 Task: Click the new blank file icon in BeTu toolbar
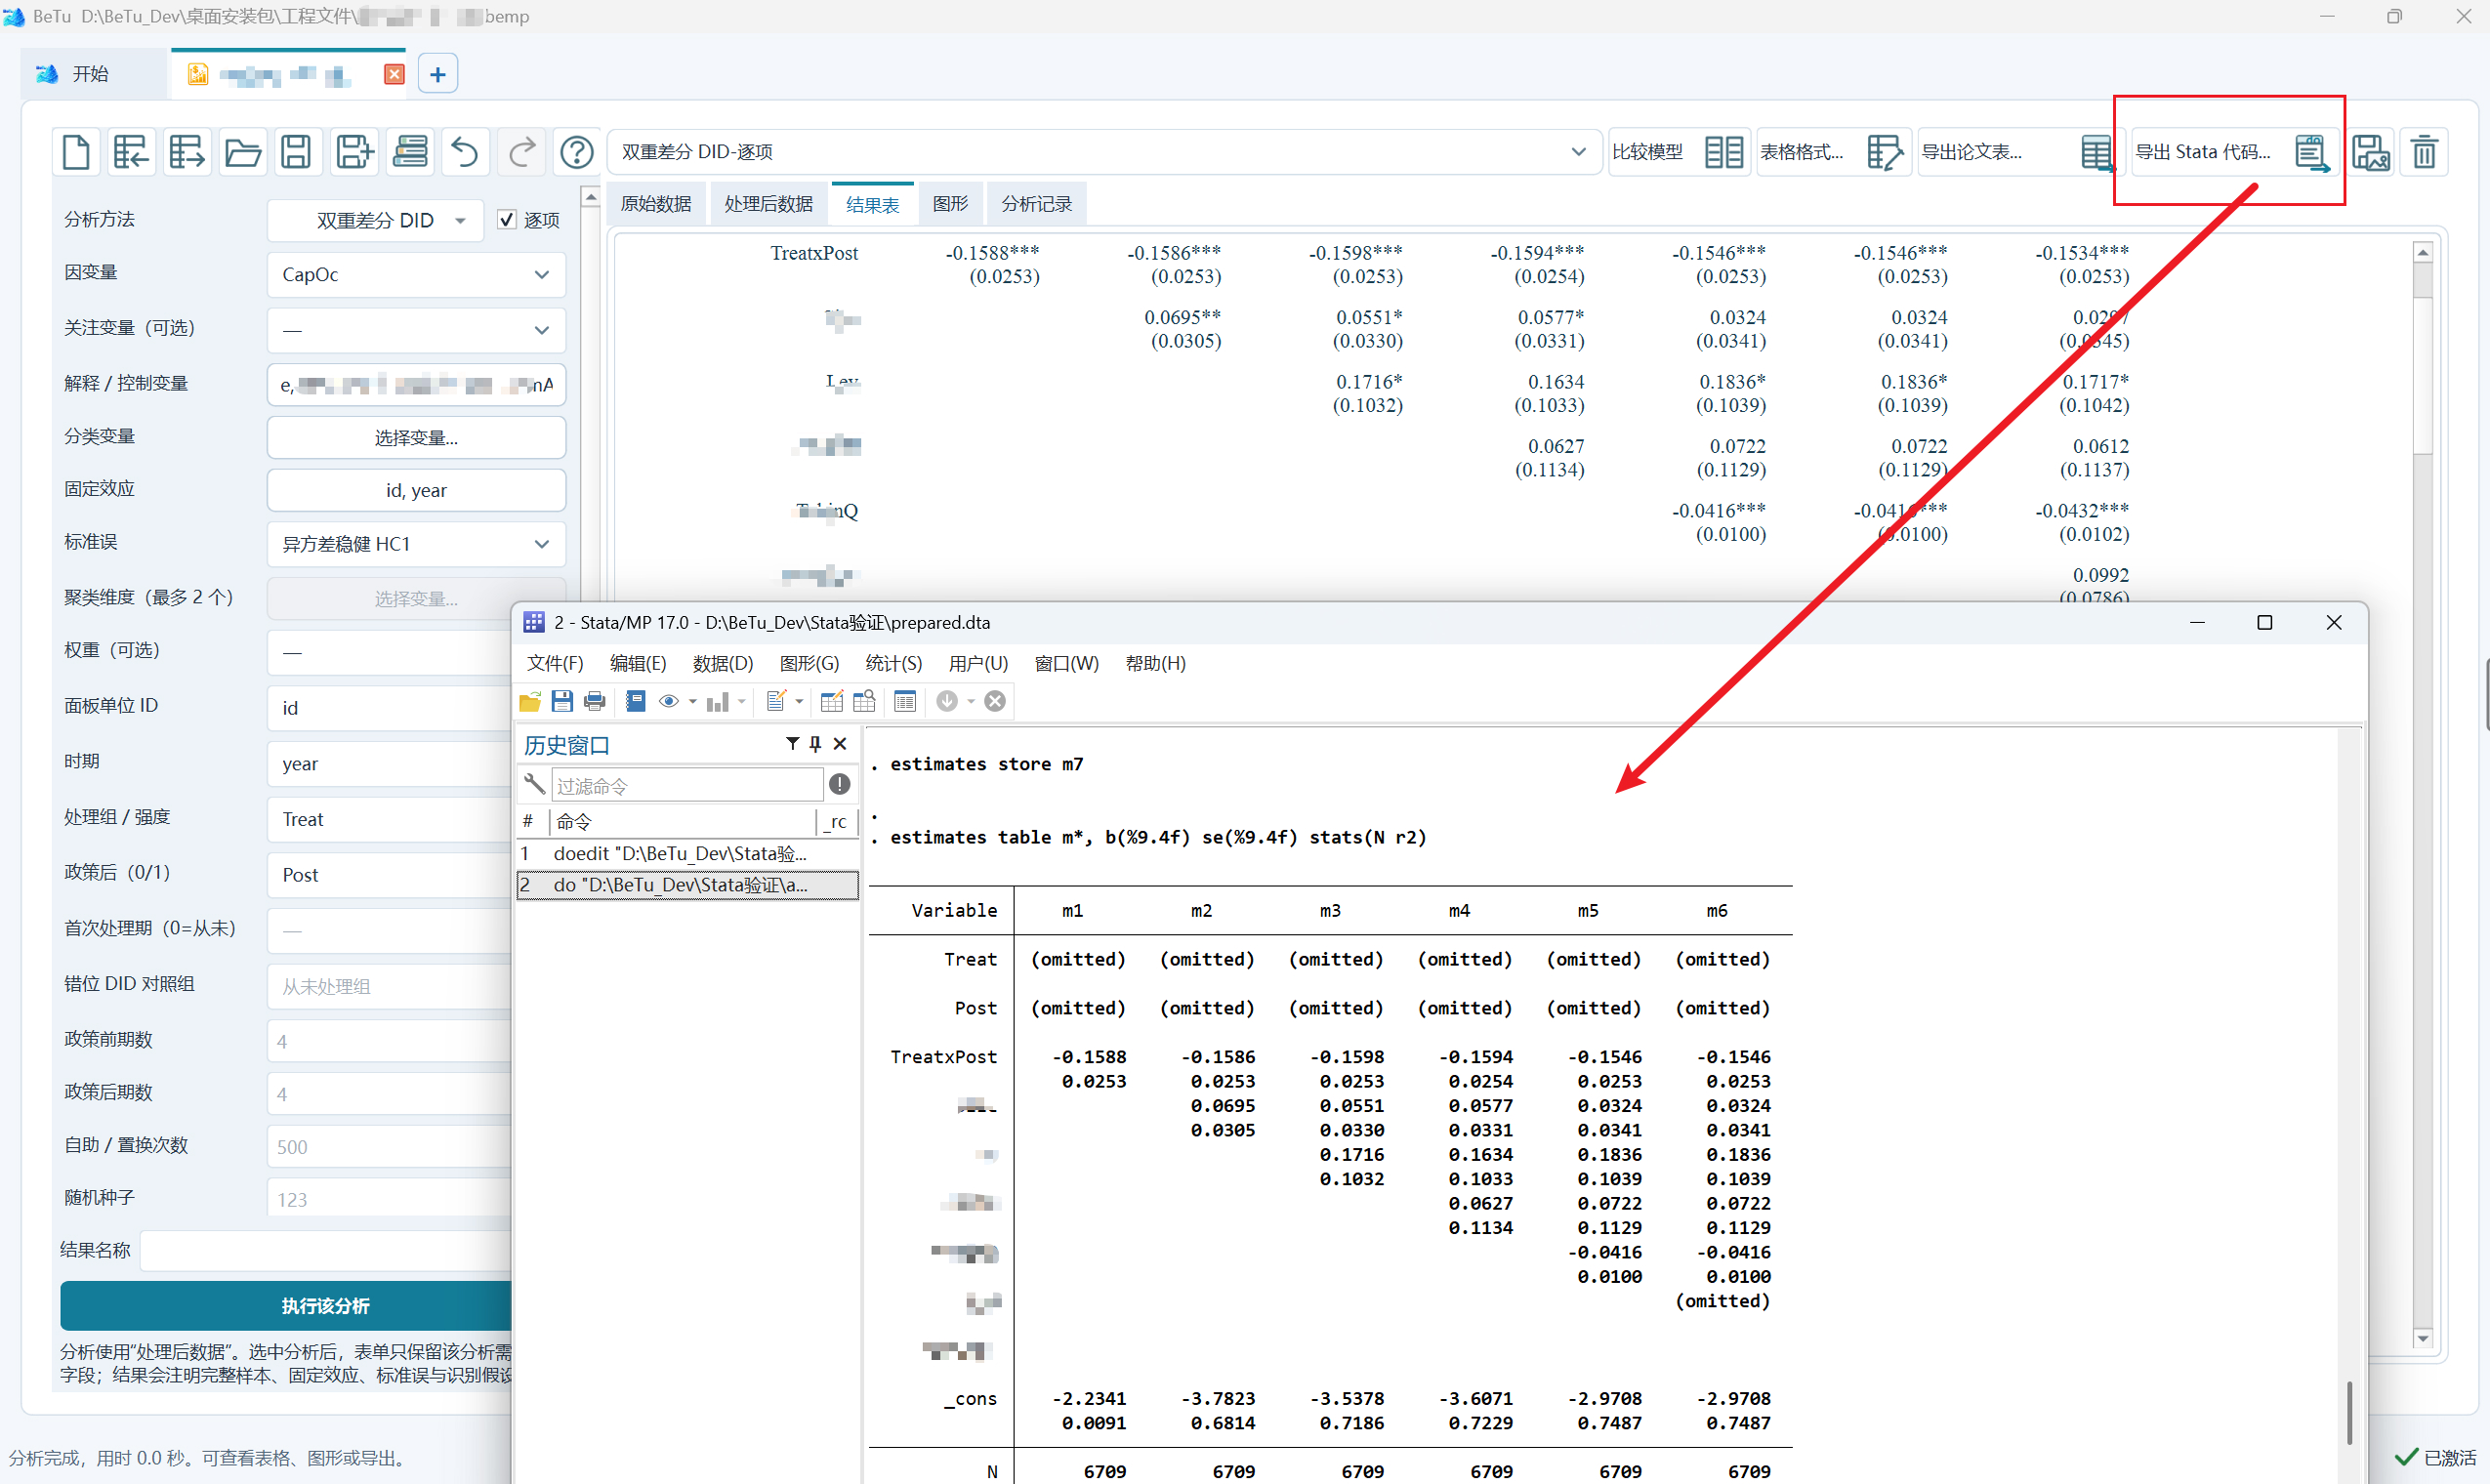76,152
